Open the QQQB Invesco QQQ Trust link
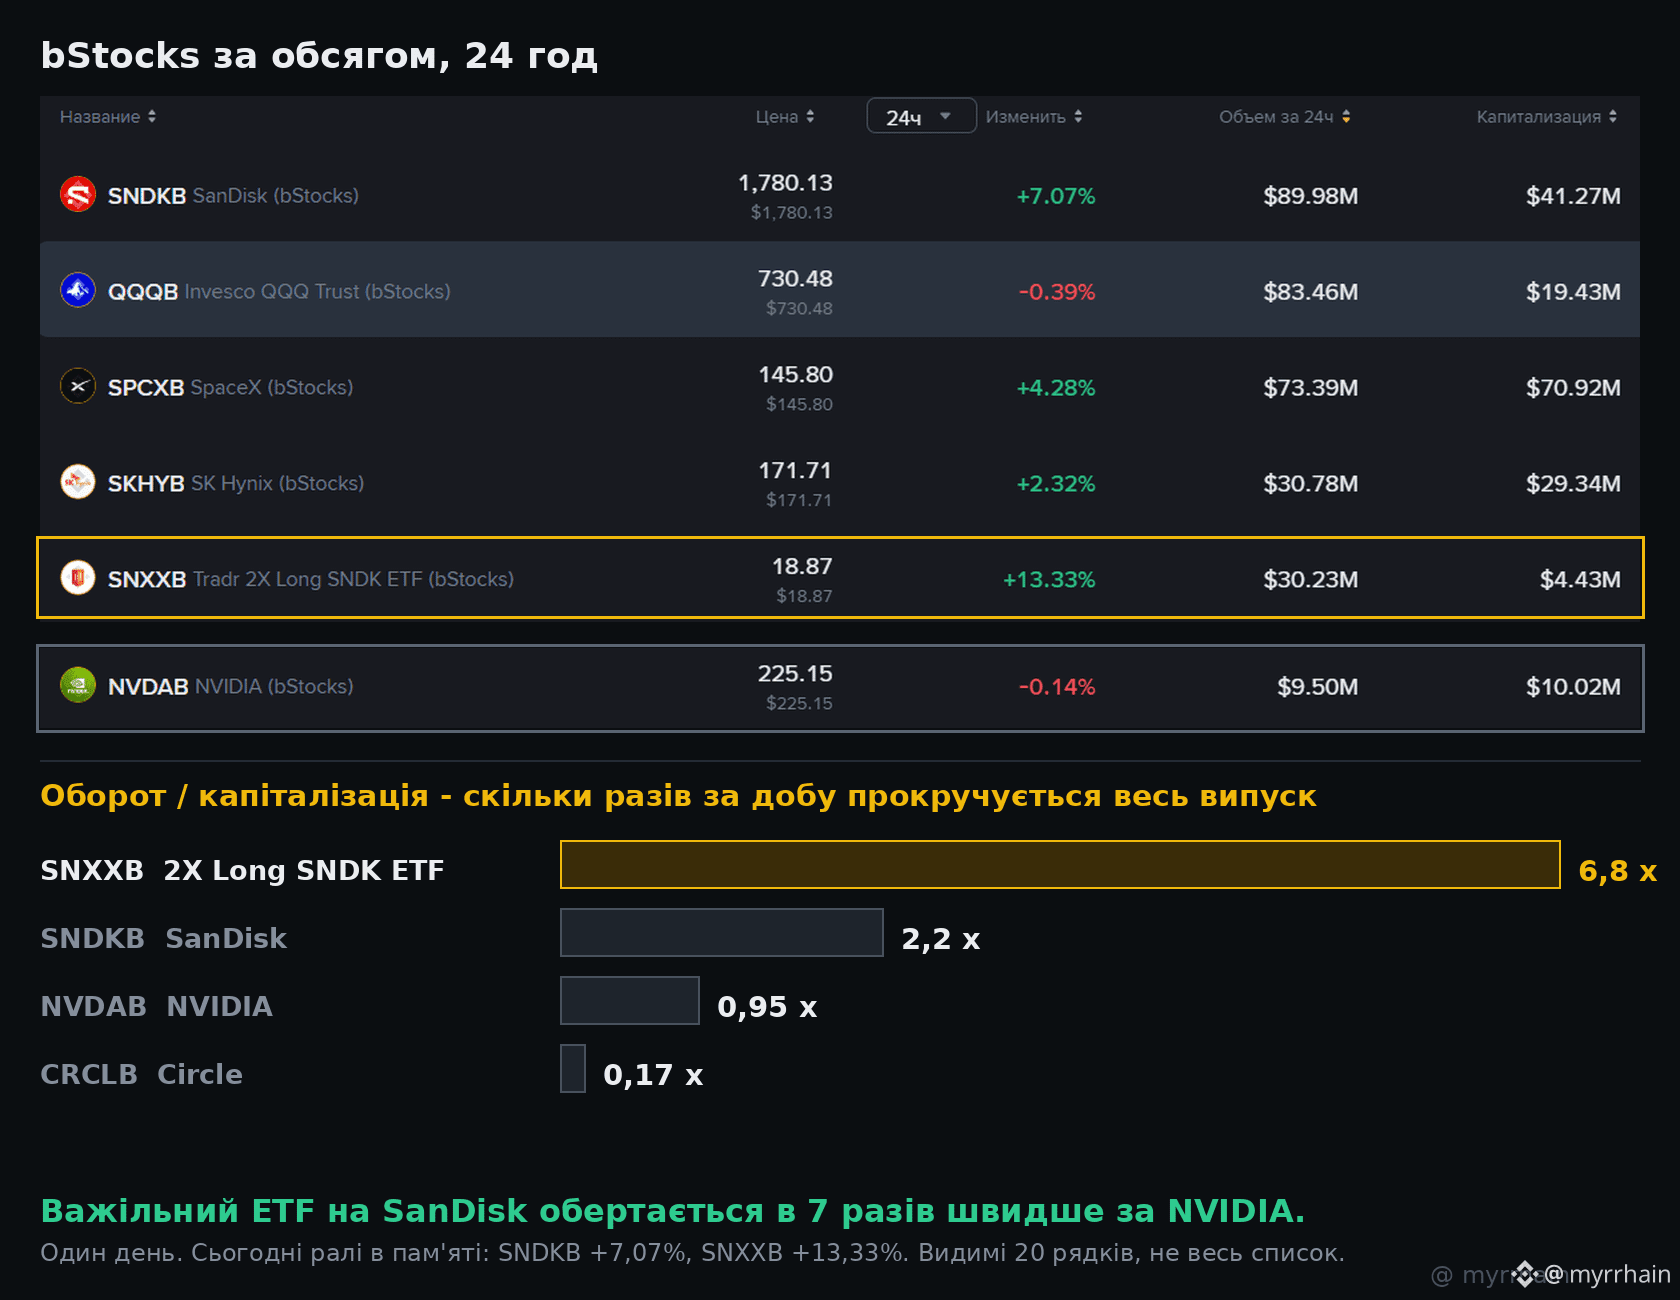Viewport: 1680px width, 1300px height. (279, 291)
